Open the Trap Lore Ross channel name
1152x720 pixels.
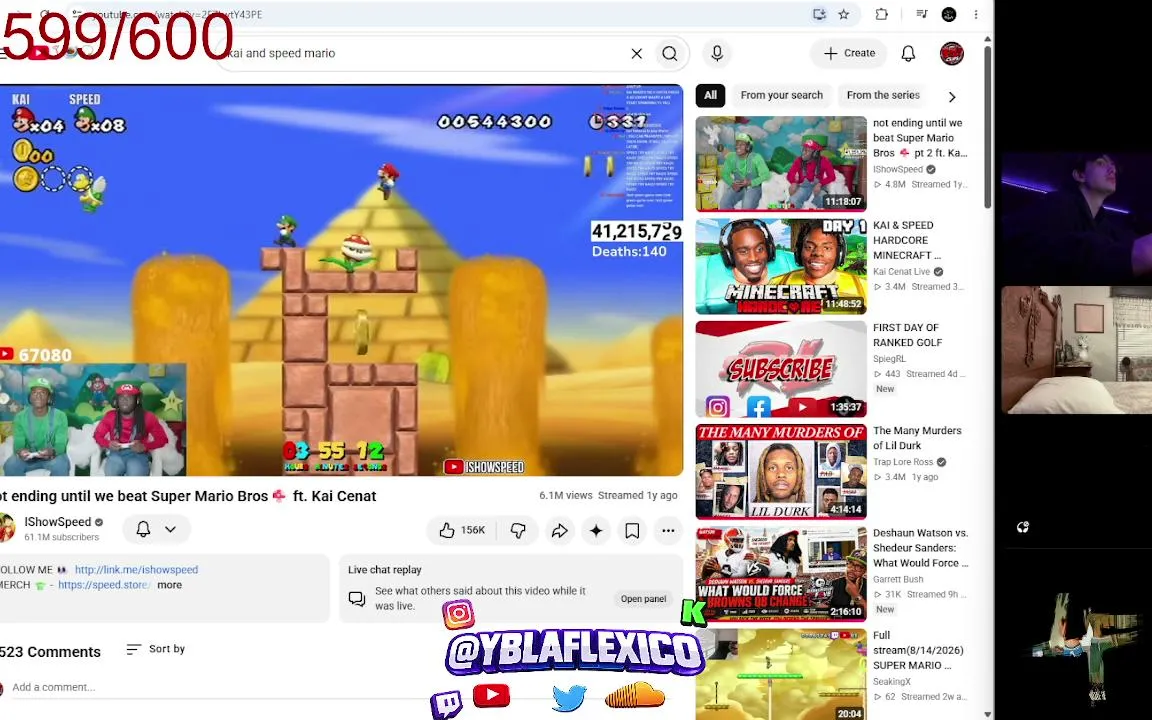point(903,461)
